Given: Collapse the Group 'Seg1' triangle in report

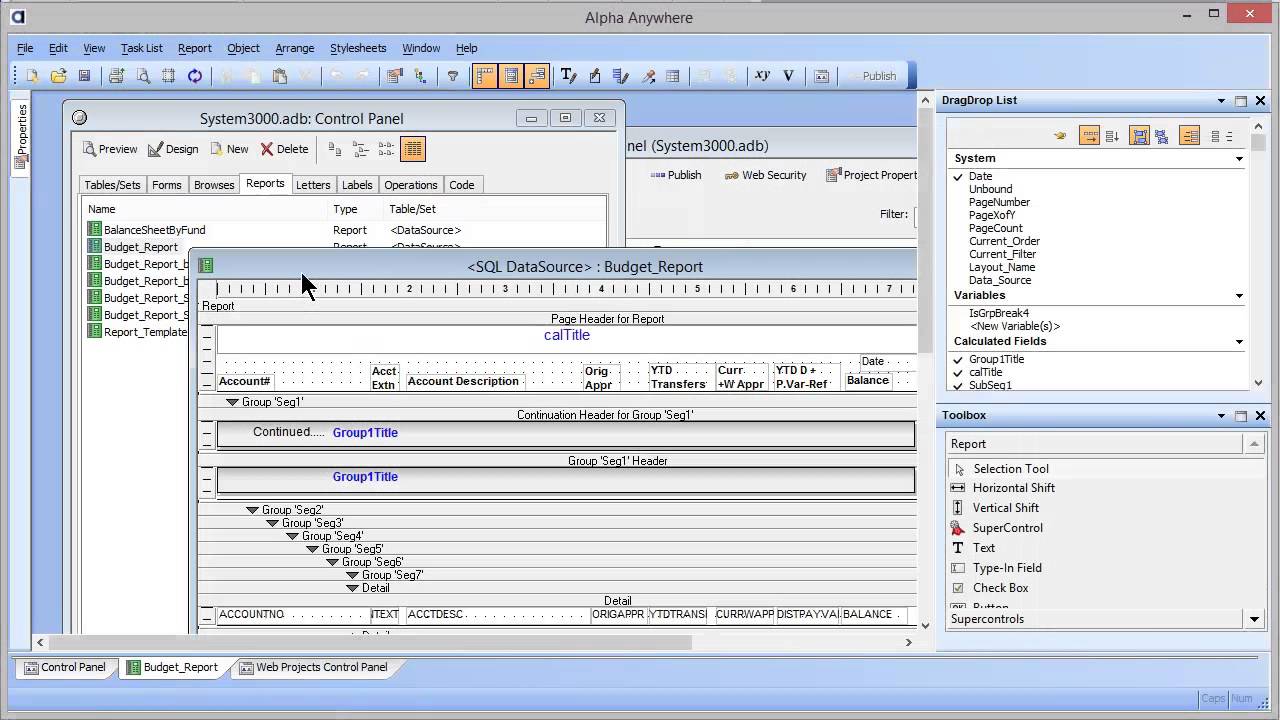Looking at the screenshot, I should 232,402.
